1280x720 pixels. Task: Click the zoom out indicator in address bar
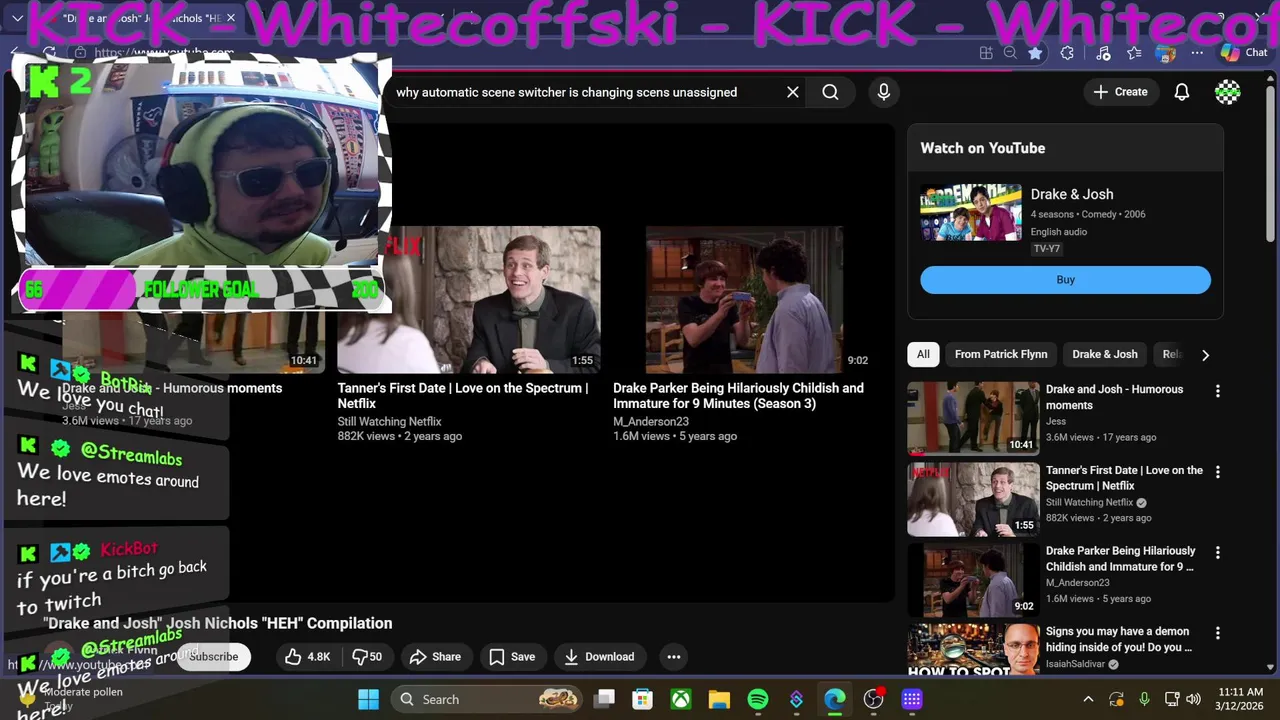(x=1010, y=53)
